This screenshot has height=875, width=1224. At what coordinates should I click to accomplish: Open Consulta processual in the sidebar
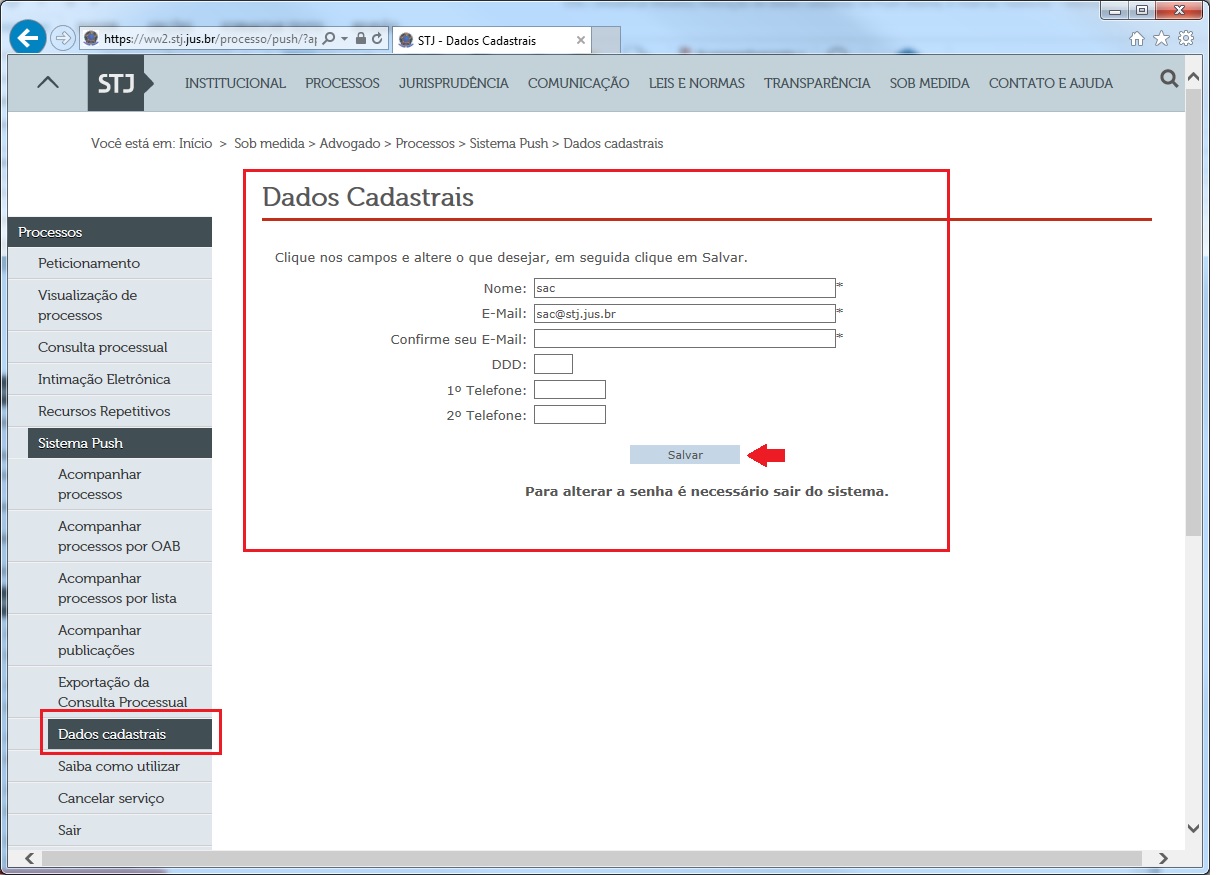110,347
